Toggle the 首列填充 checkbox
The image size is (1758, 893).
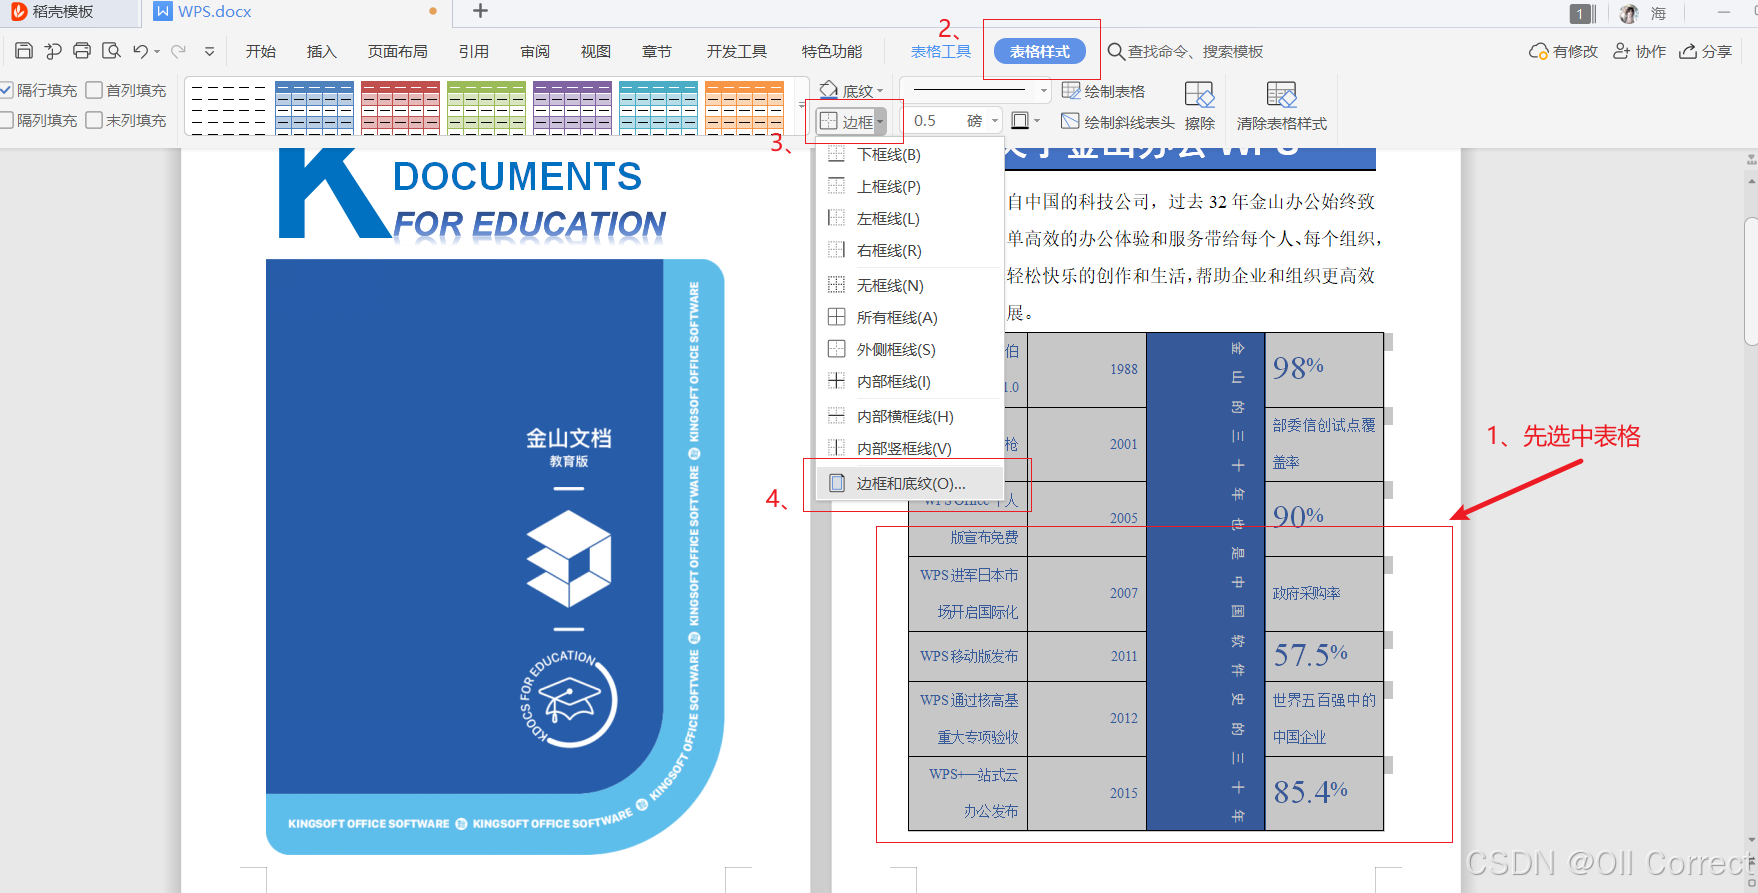click(94, 90)
